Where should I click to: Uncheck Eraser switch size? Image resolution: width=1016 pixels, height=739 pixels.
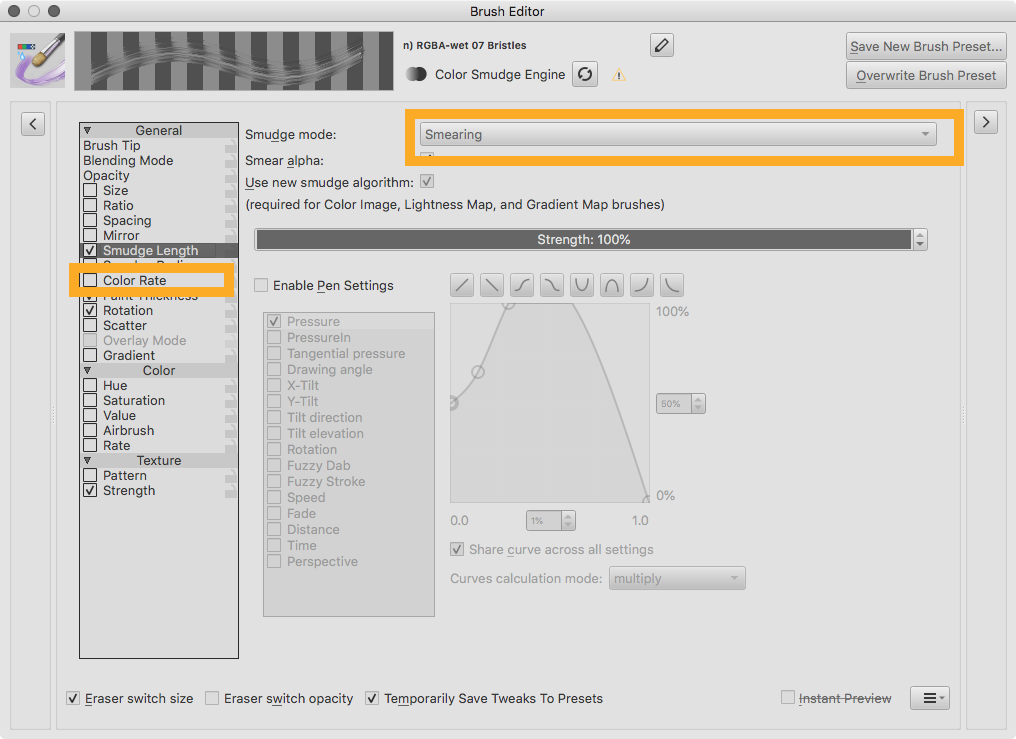[x=73, y=698]
